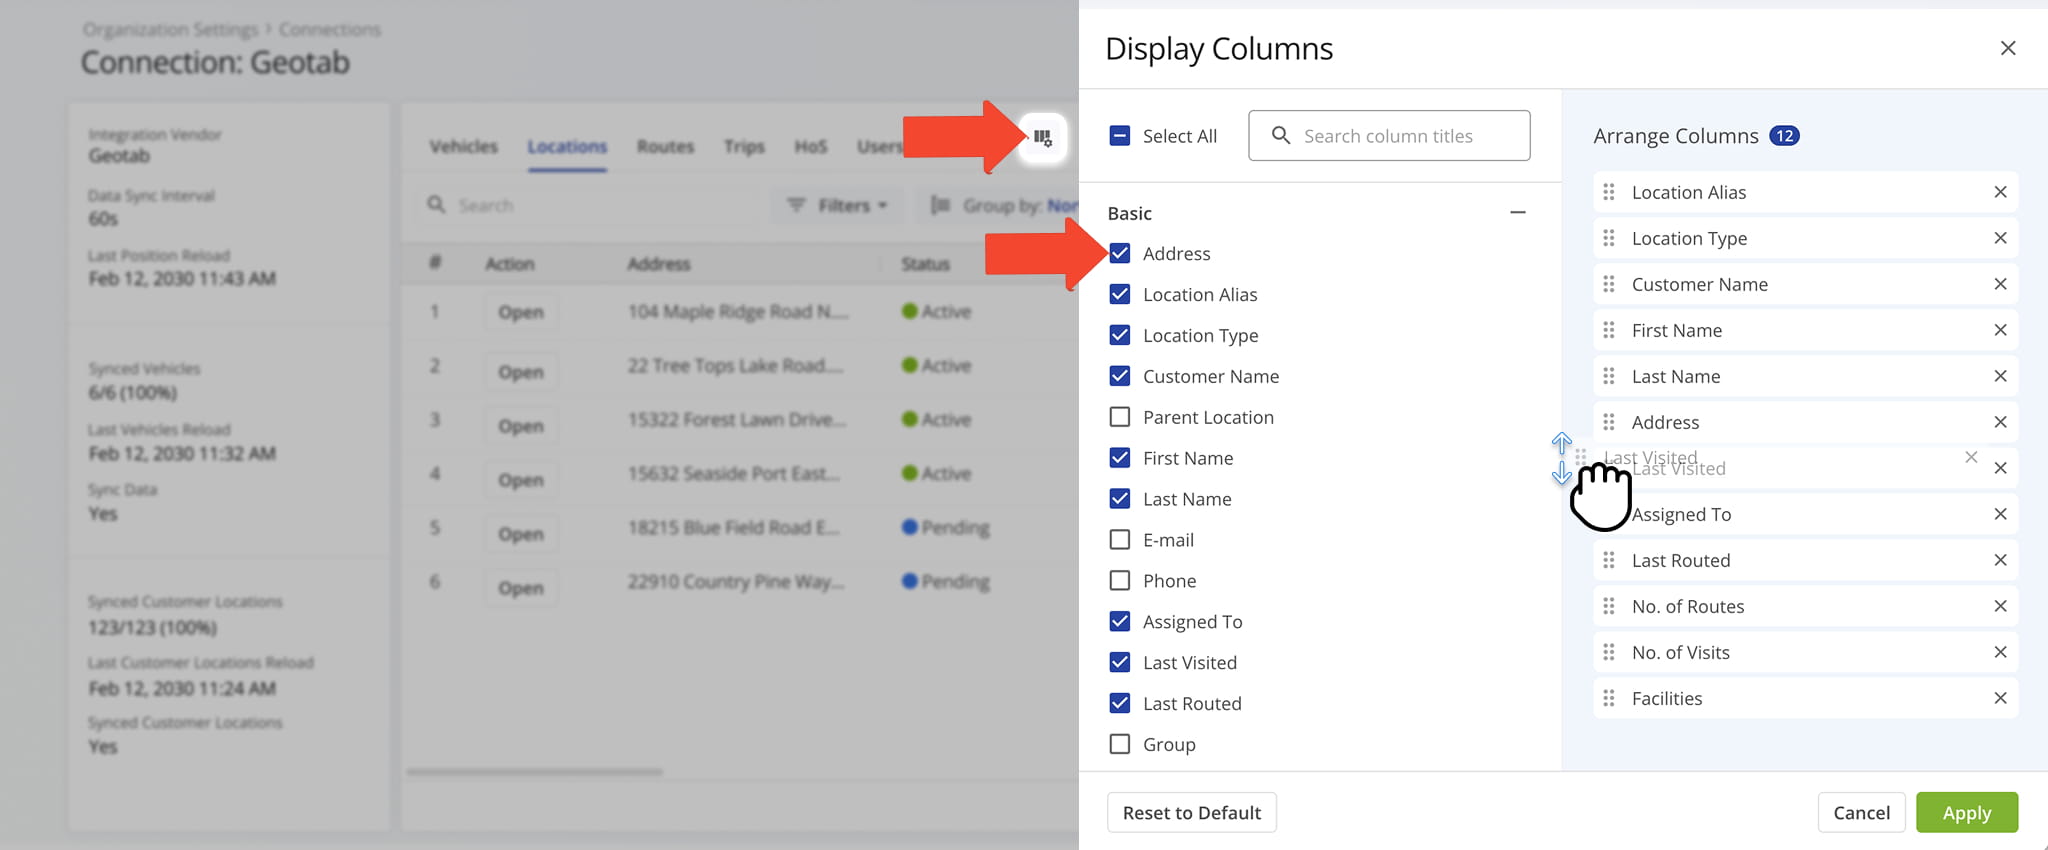
Task: Click Reset to Default button
Action: pos(1191,812)
